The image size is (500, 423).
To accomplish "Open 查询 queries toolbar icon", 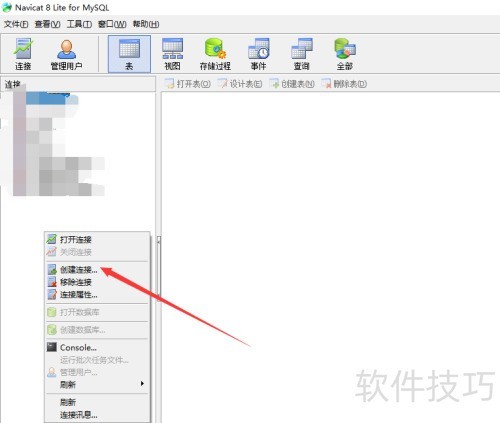I will coord(302,54).
